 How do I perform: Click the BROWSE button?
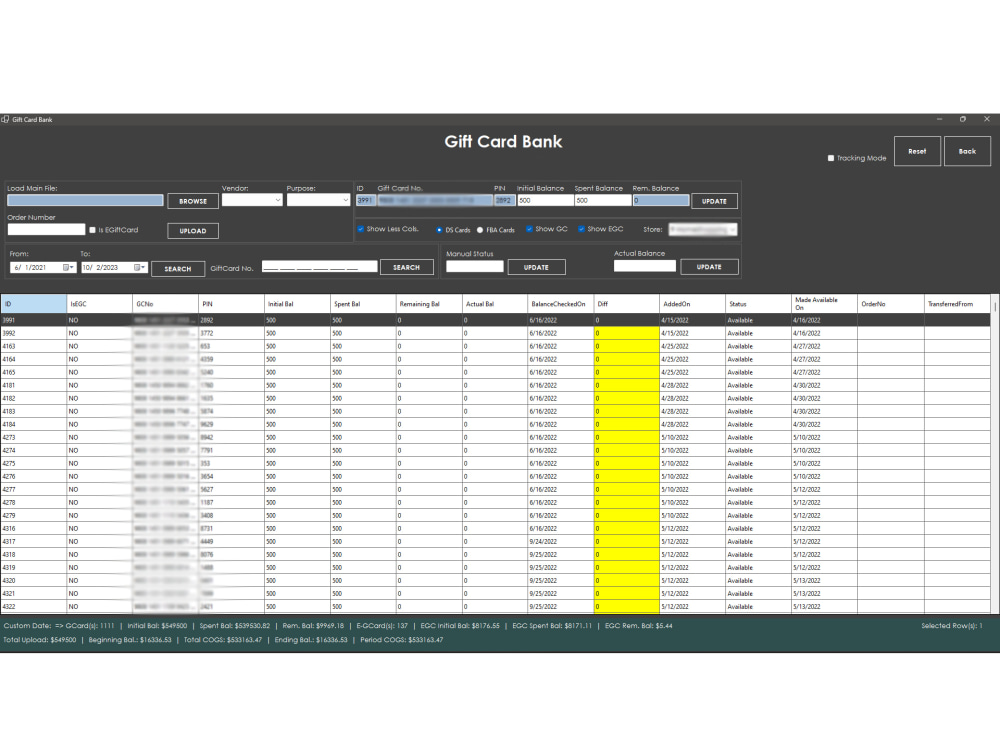pos(193,201)
